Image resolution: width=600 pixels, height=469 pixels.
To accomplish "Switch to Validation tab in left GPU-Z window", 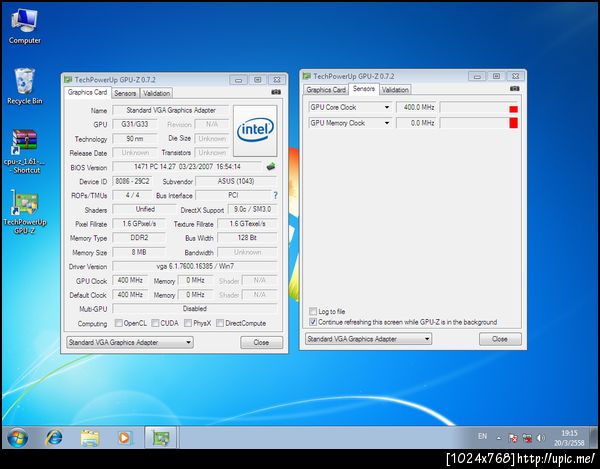I will click(x=157, y=93).
